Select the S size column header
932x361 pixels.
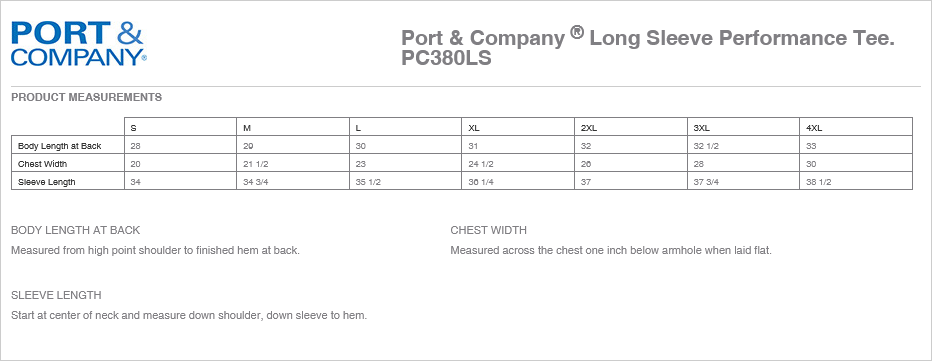point(181,127)
